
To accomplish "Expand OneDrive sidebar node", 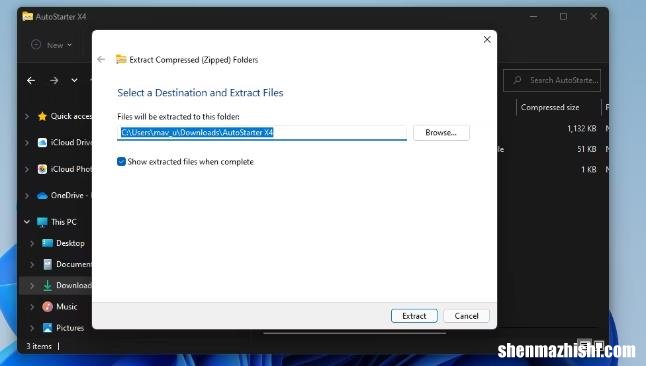I will pyautogui.click(x=27, y=195).
